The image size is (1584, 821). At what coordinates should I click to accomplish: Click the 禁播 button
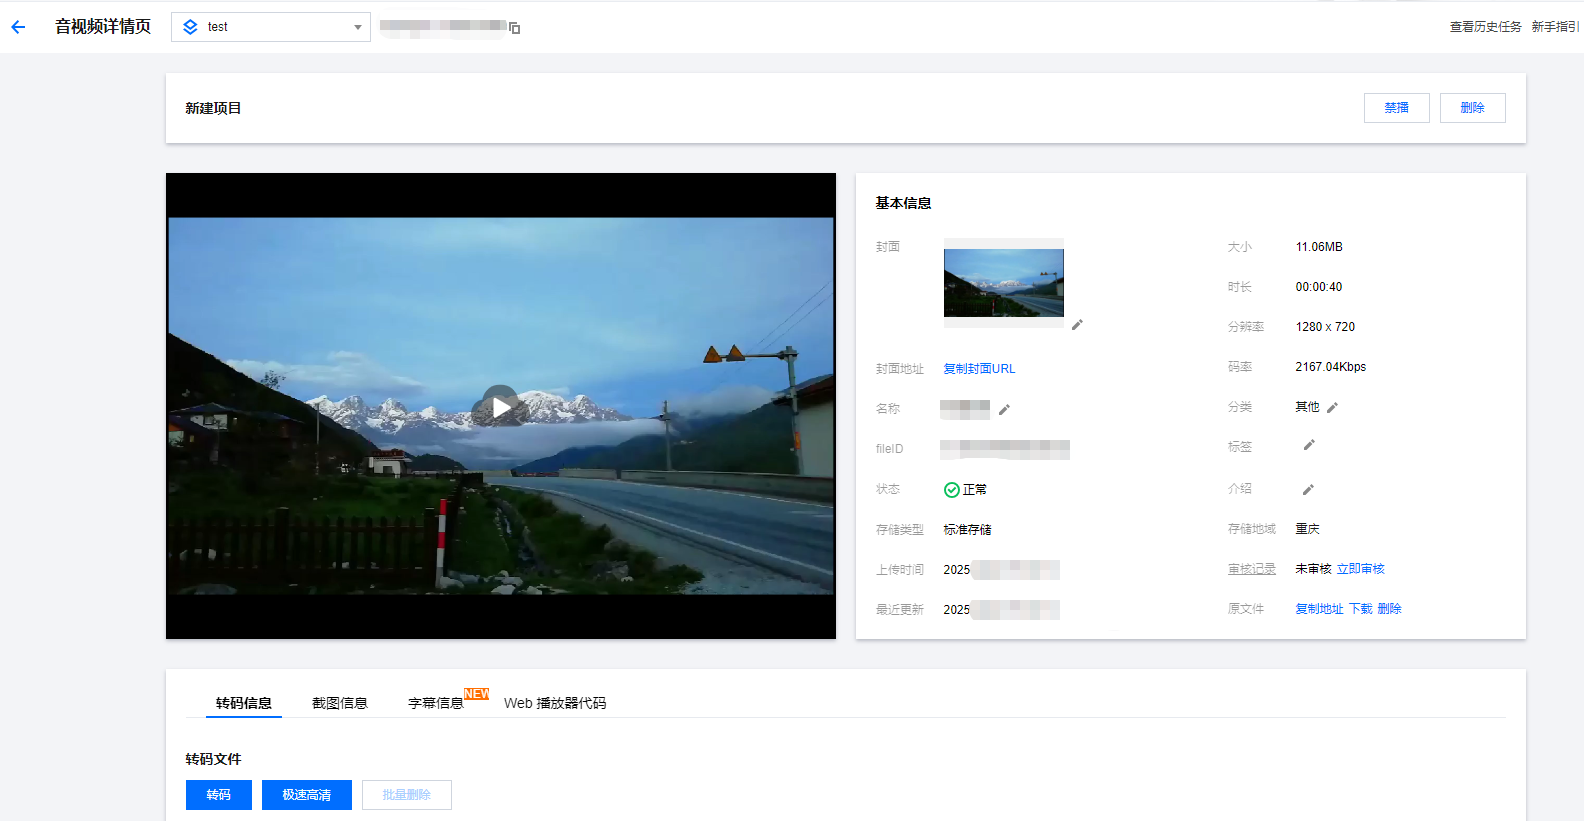[x=1396, y=108]
